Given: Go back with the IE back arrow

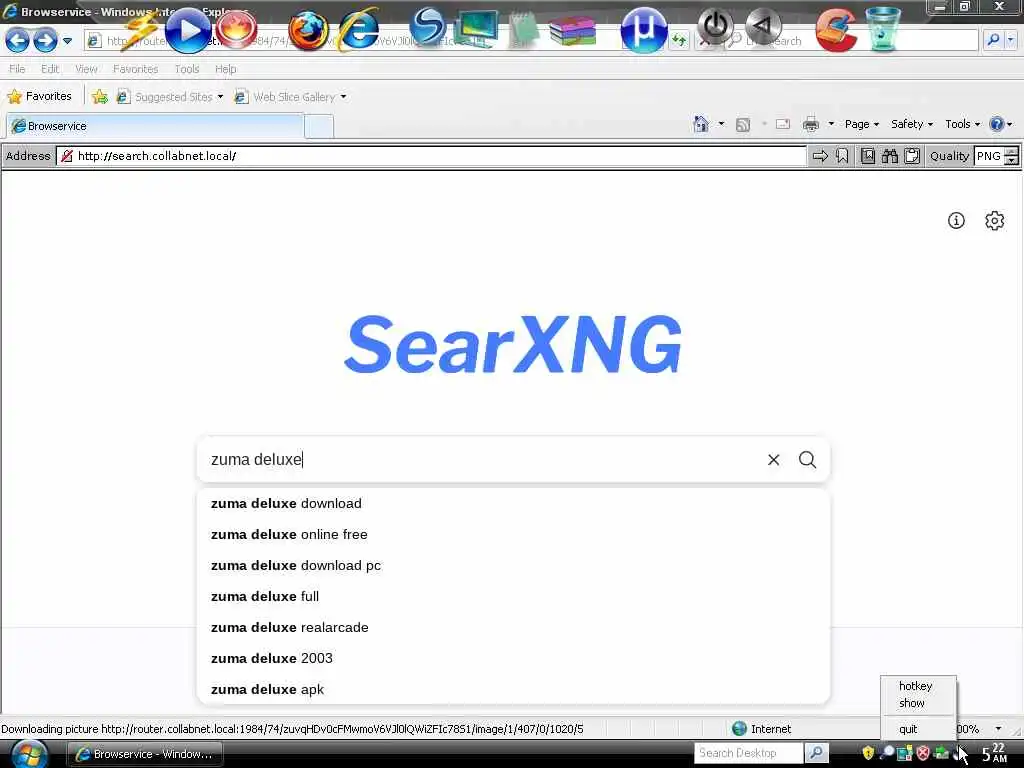Looking at the screenshot, I should click(x=17, y=40).
